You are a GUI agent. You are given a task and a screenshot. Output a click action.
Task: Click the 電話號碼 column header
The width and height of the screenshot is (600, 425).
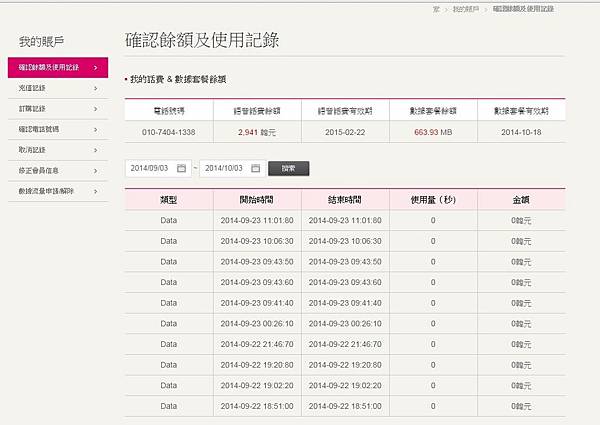[169, 111]
